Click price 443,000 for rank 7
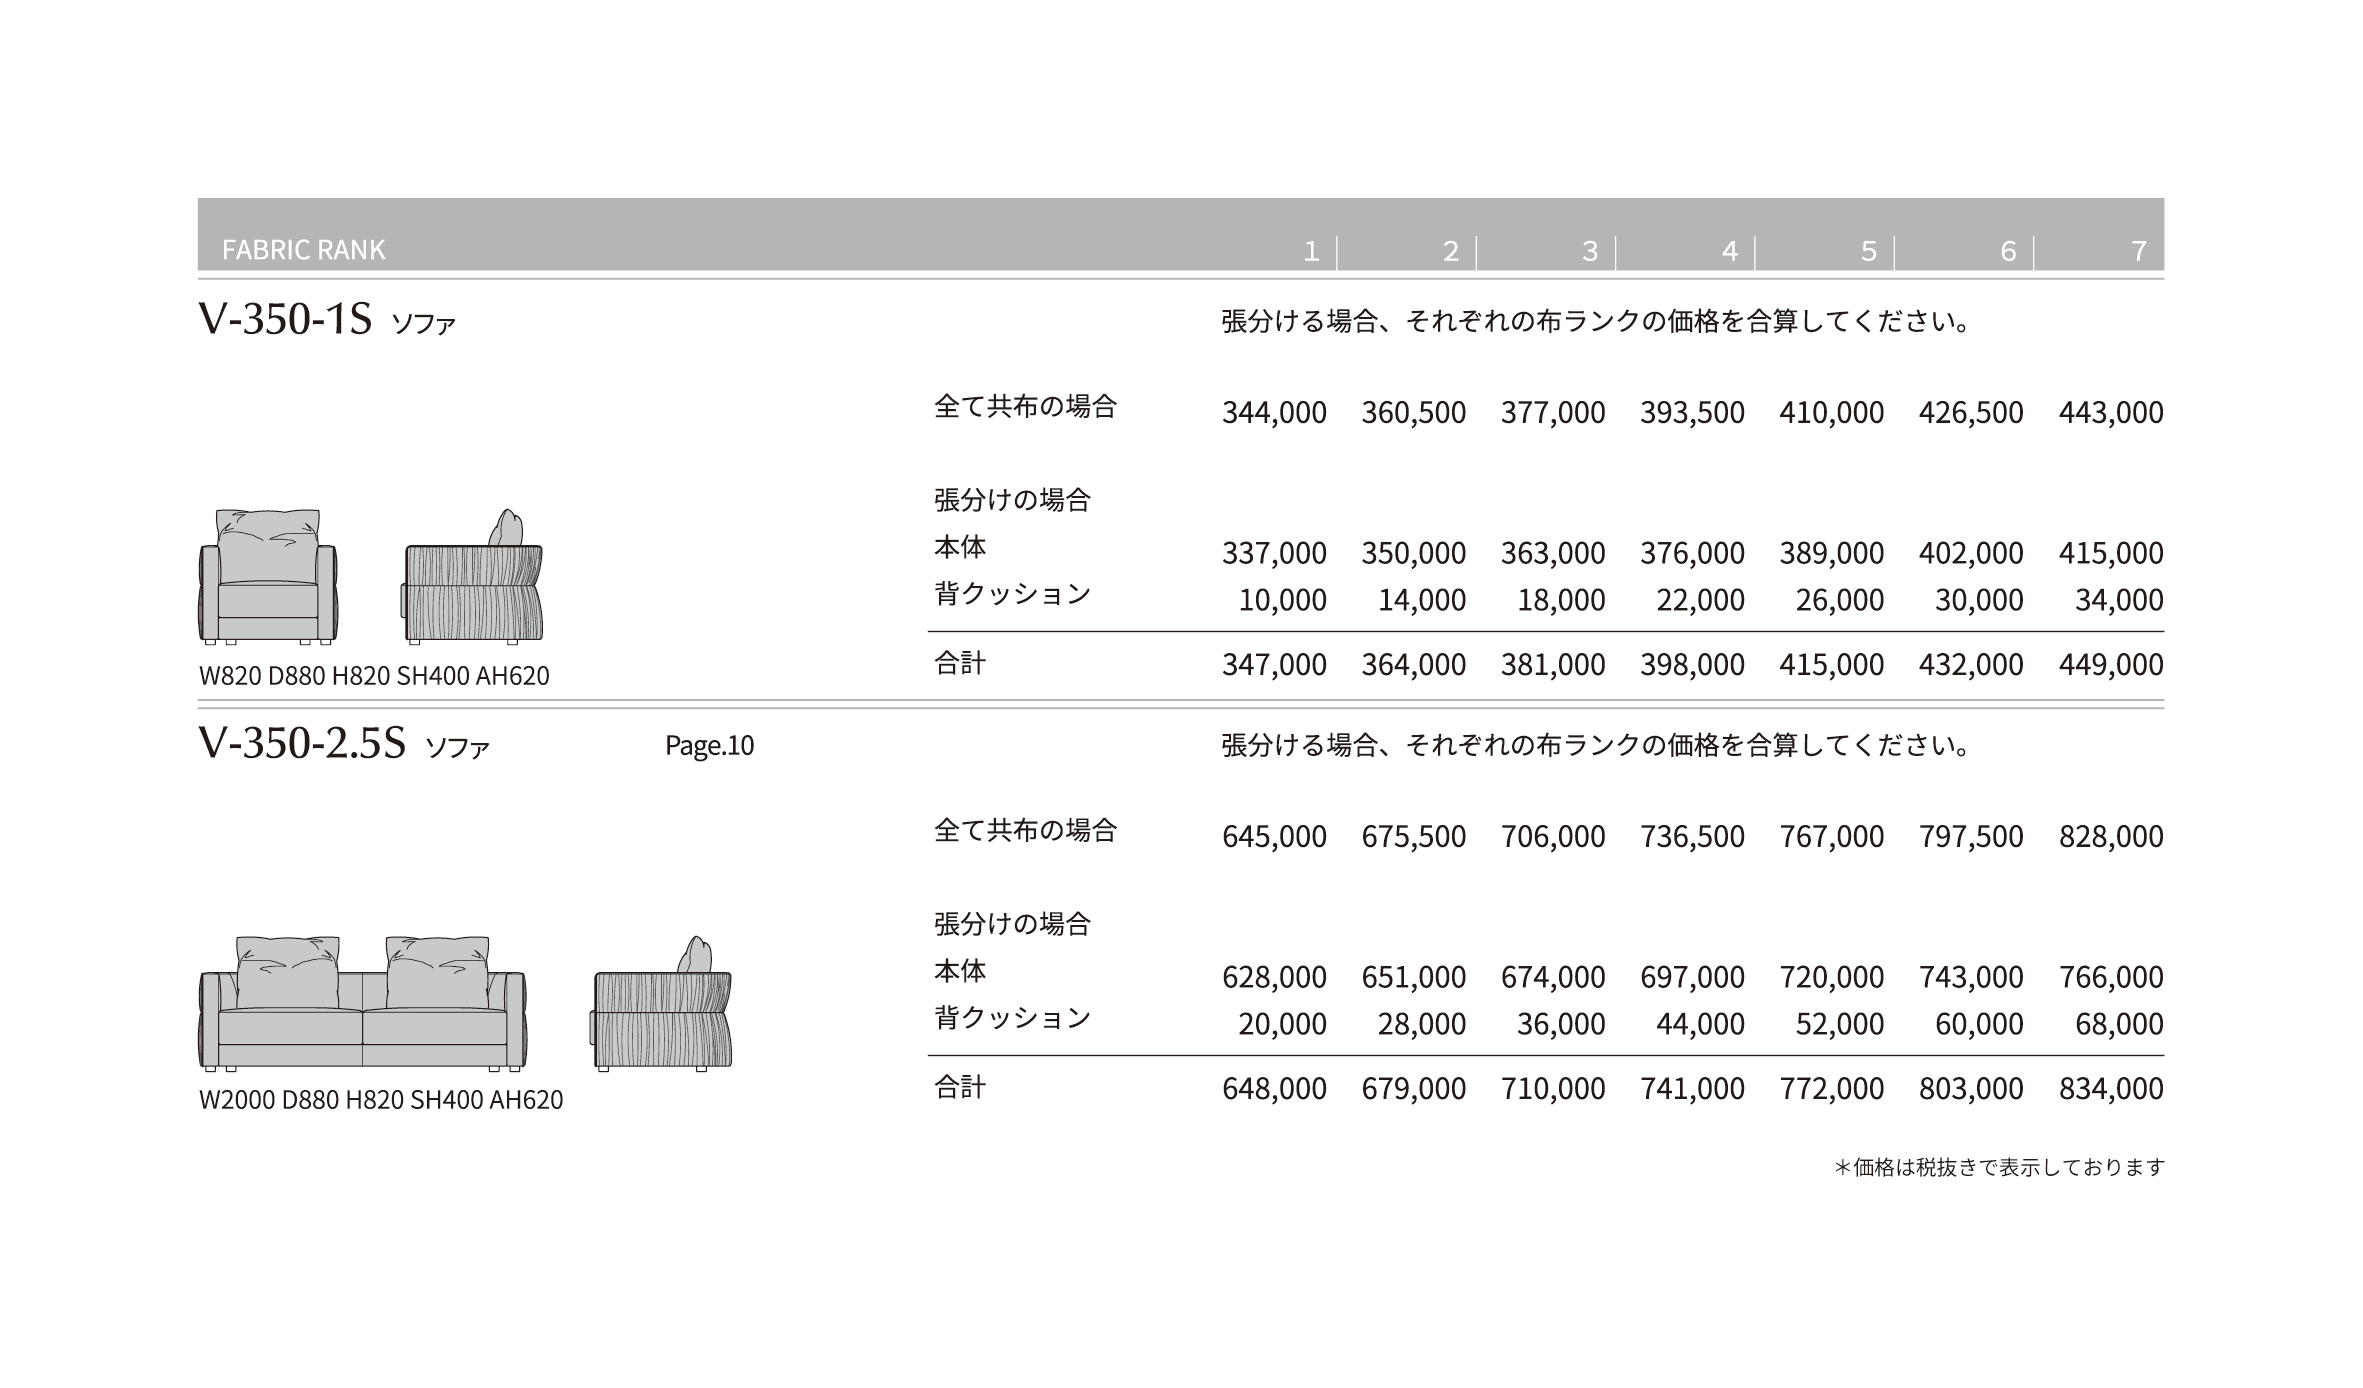 coord(2111,412)
